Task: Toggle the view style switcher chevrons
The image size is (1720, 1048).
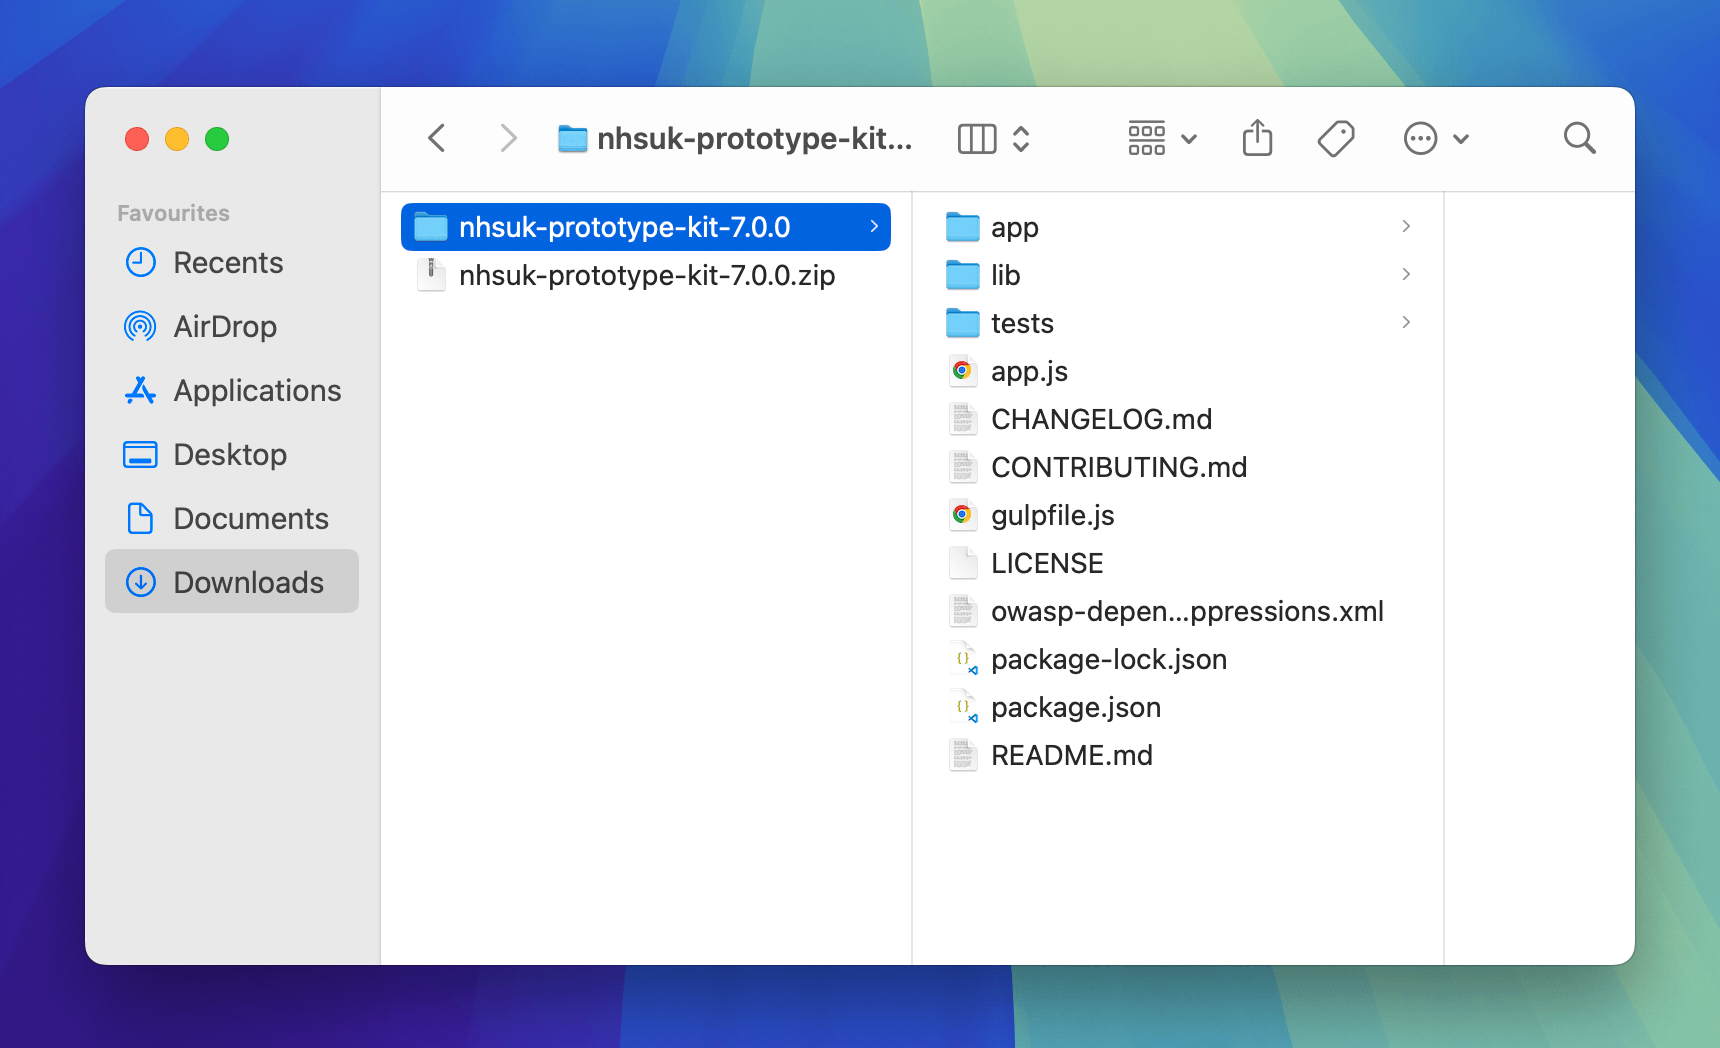Action: pos(1022,138)
